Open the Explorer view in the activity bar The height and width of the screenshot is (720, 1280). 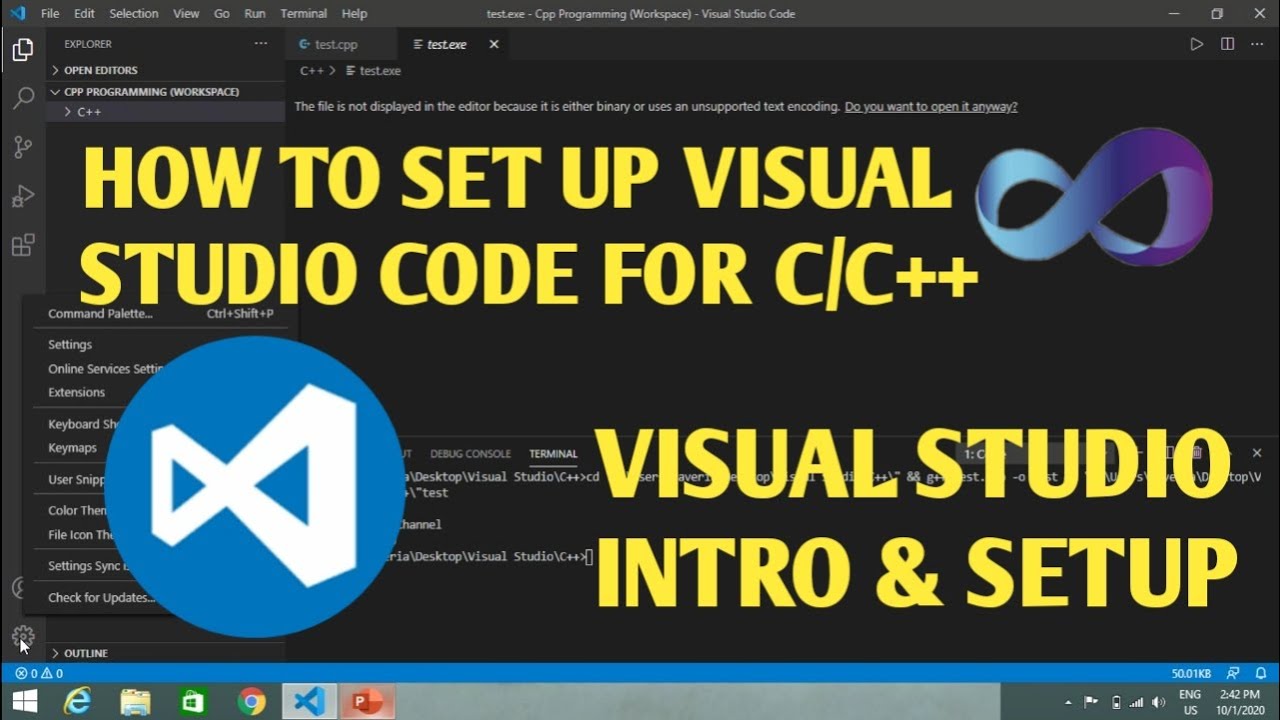(22, 50)
